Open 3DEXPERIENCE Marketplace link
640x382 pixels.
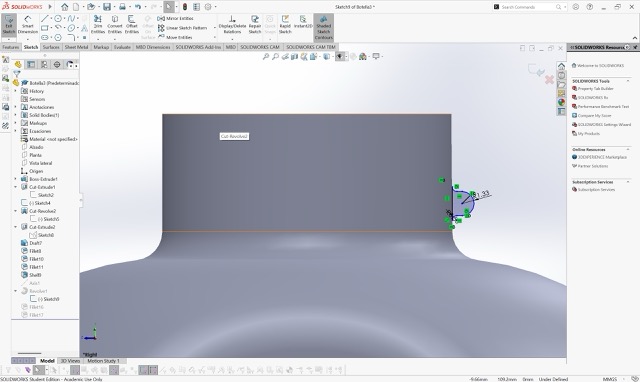tap(602, 157)
